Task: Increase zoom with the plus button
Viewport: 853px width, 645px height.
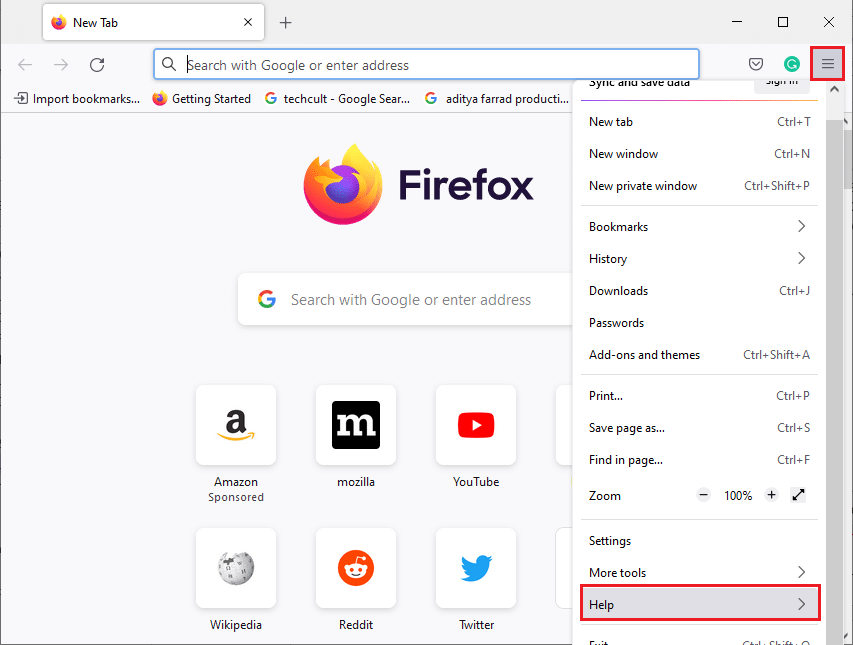Action: tap(771, 495)
